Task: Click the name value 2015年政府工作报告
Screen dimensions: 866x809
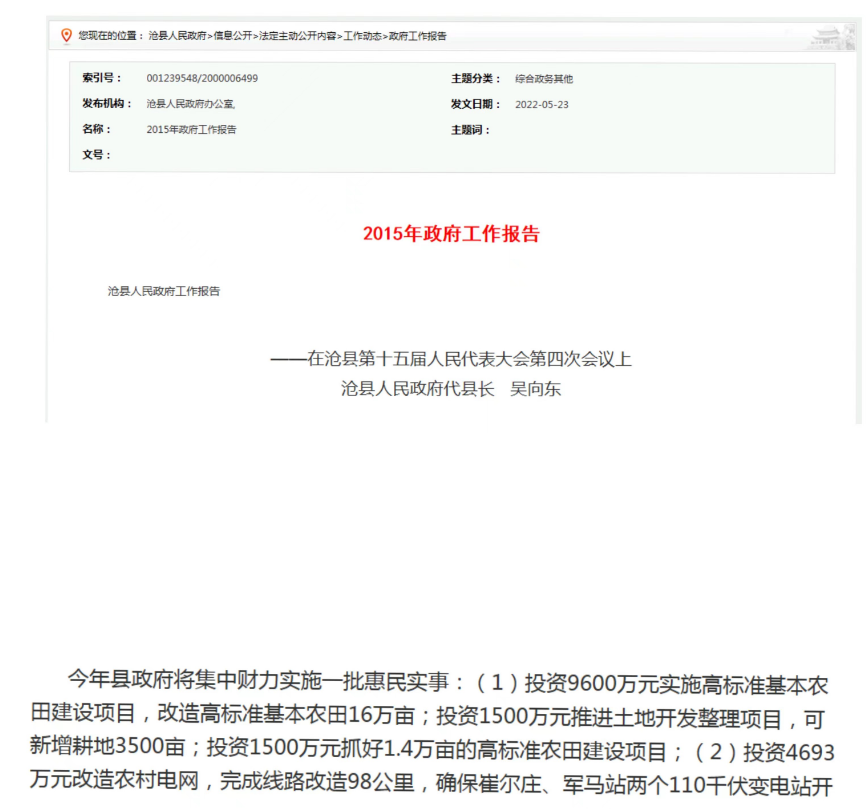Action: [x=191, y=130]
